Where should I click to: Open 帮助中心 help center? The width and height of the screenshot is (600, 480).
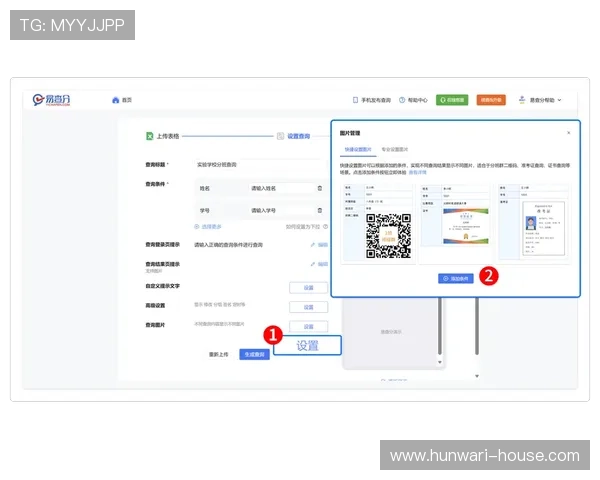(413, 100)
